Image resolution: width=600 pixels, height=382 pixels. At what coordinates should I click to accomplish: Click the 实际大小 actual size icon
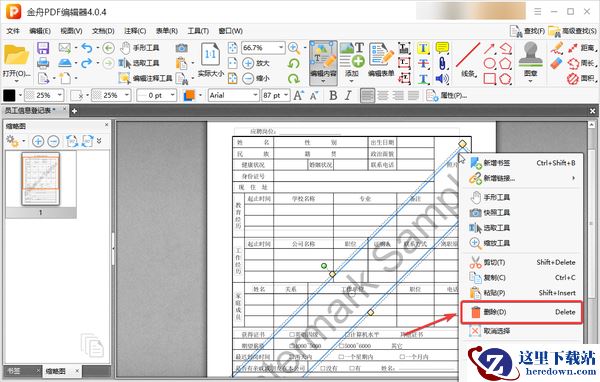tap(210, 60)
